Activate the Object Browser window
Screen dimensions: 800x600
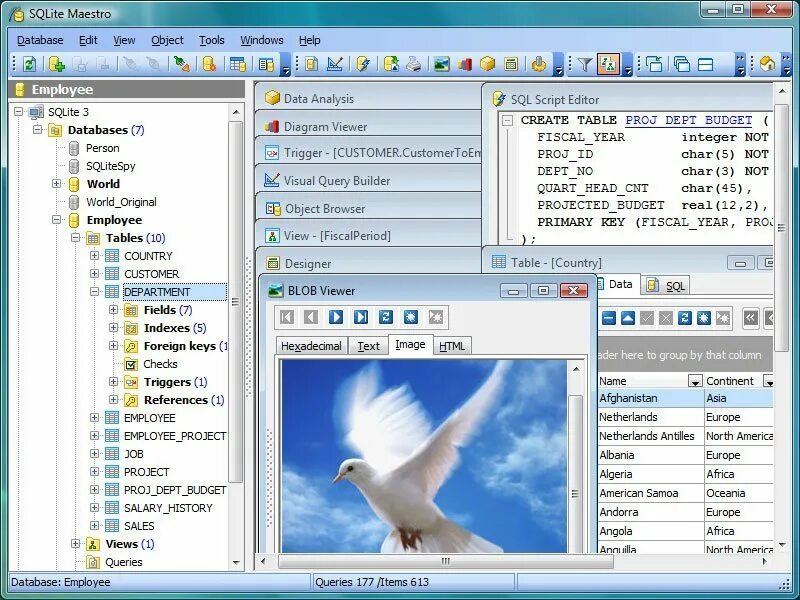click(325, 209)
